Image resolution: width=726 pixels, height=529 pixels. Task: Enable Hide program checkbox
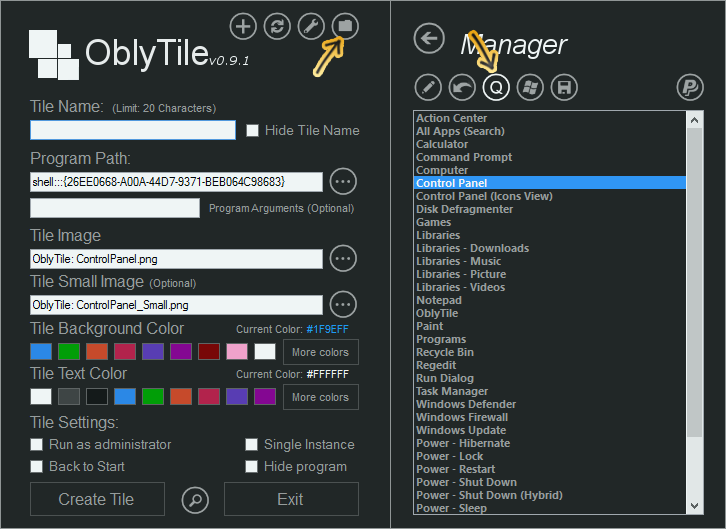pos(251,467)
